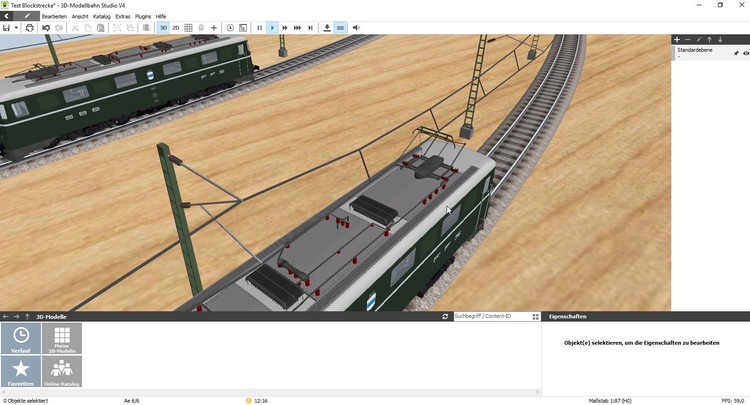
Task: Switch to 2D view mode
Action: pos(176,28)
